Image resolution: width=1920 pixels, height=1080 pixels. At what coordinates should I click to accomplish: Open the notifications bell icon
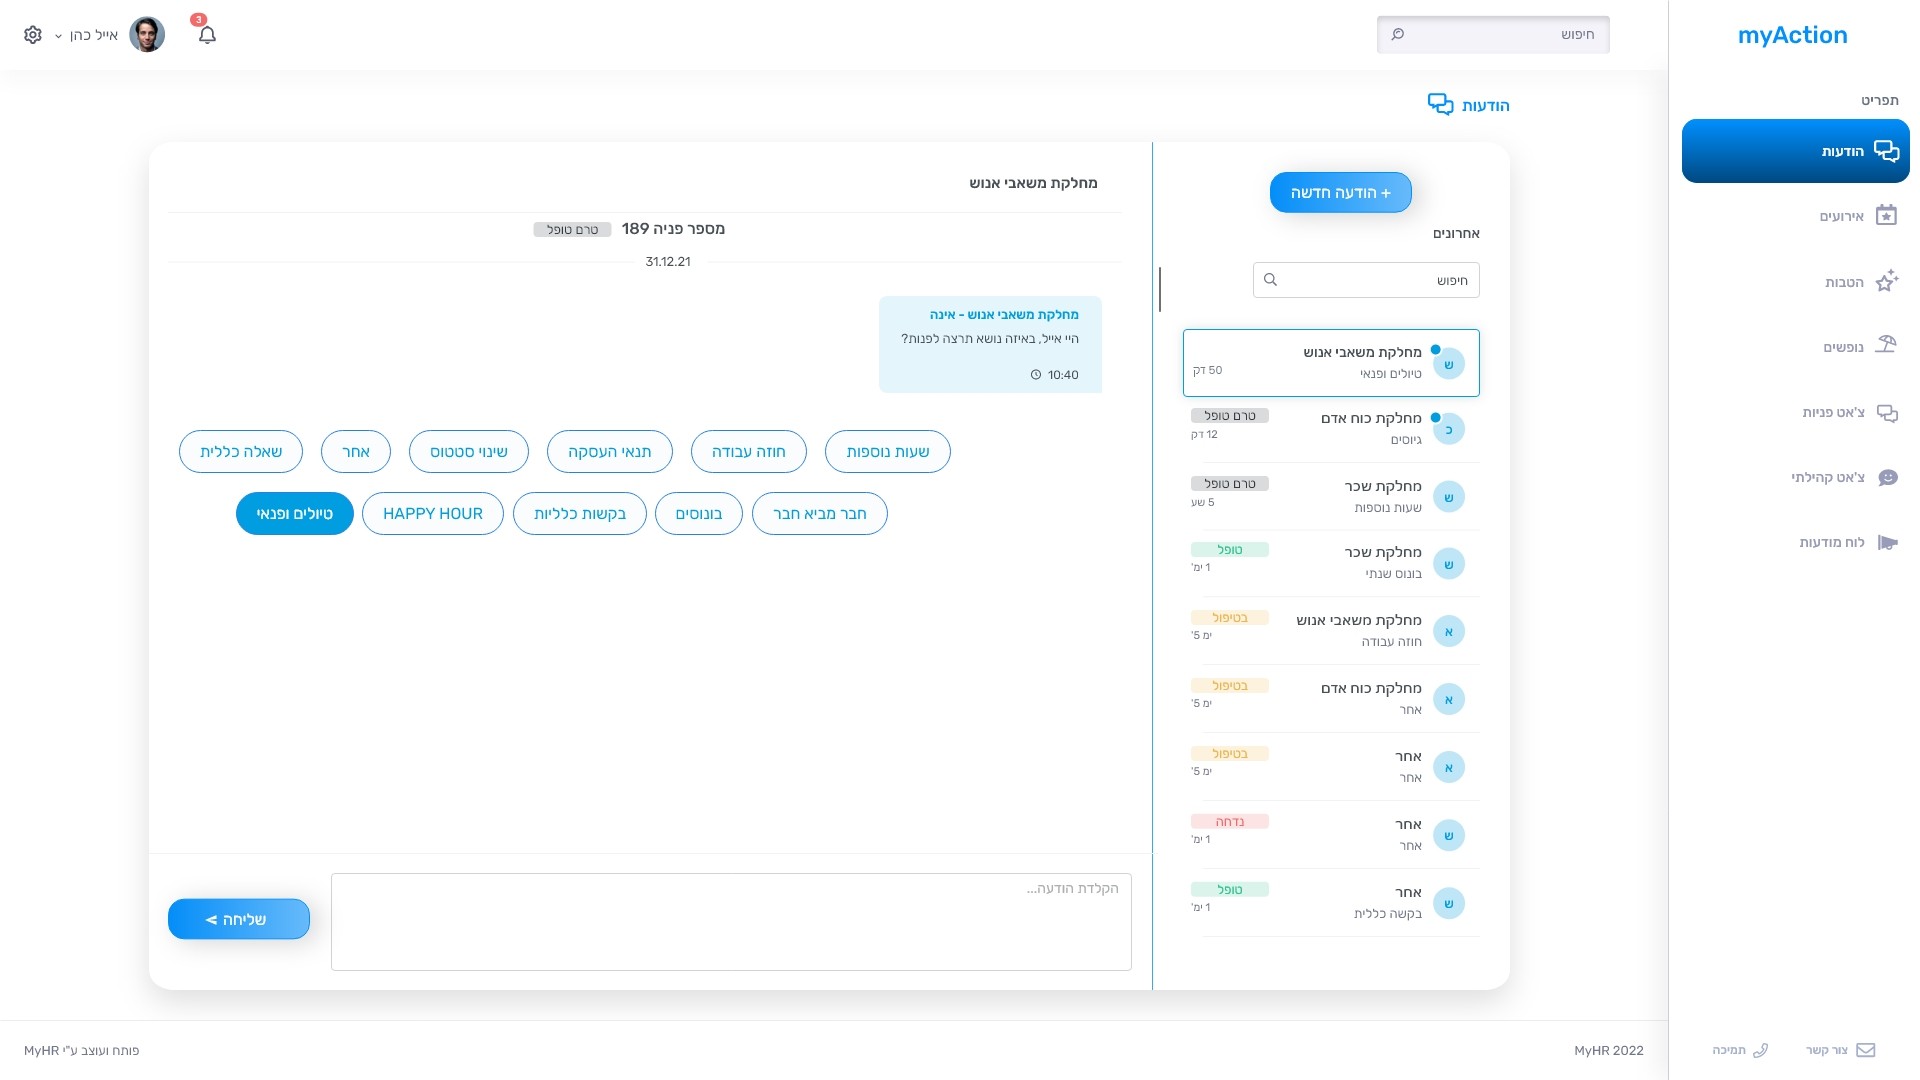(x=207, y=35)
